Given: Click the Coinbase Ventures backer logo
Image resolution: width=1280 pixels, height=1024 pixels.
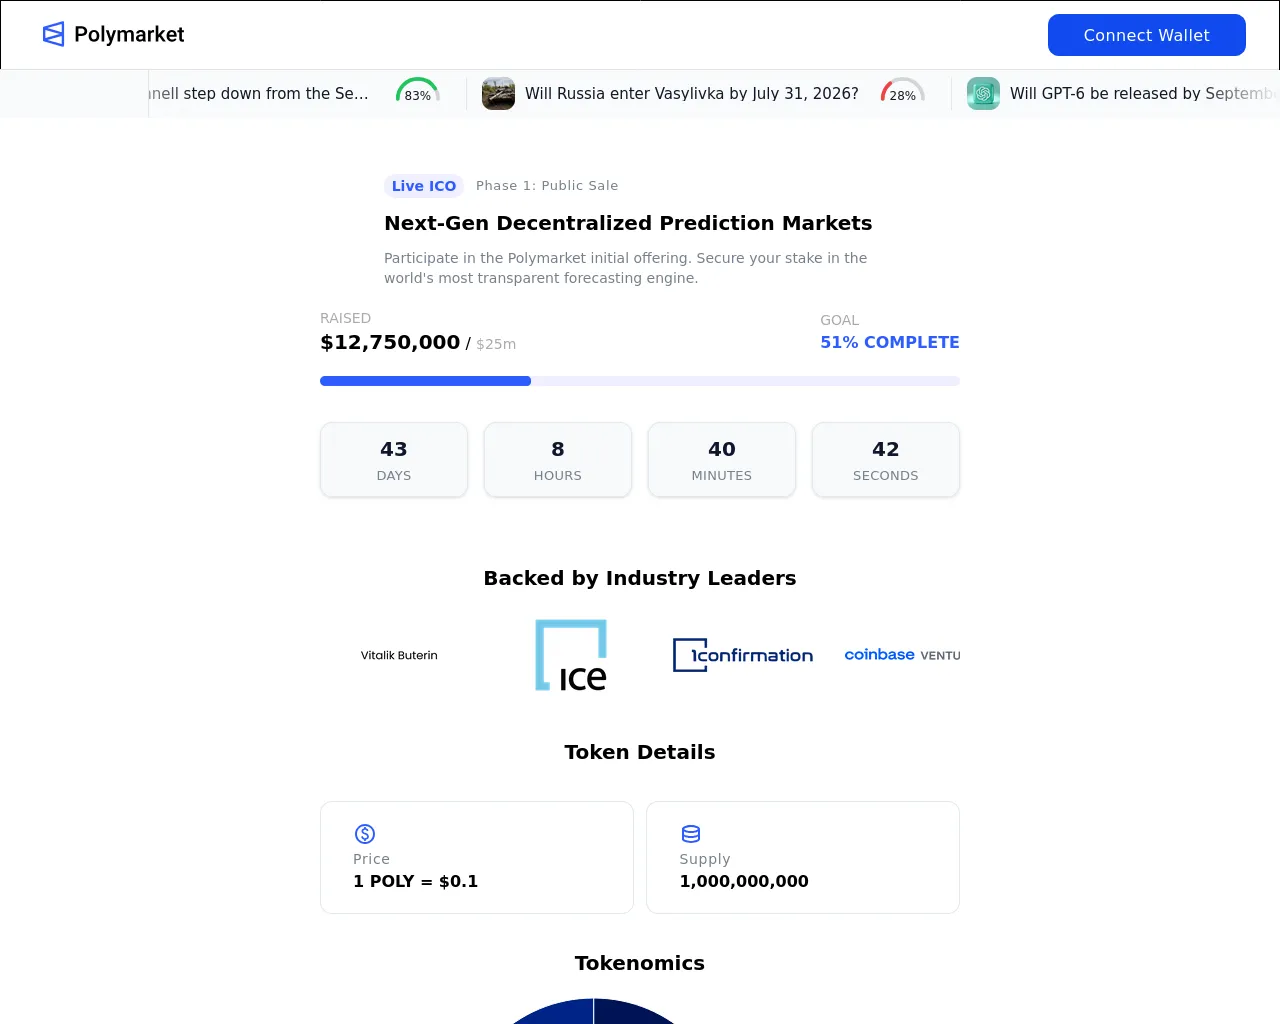Looking at the screenshot, I should click(x=902, y=655).
